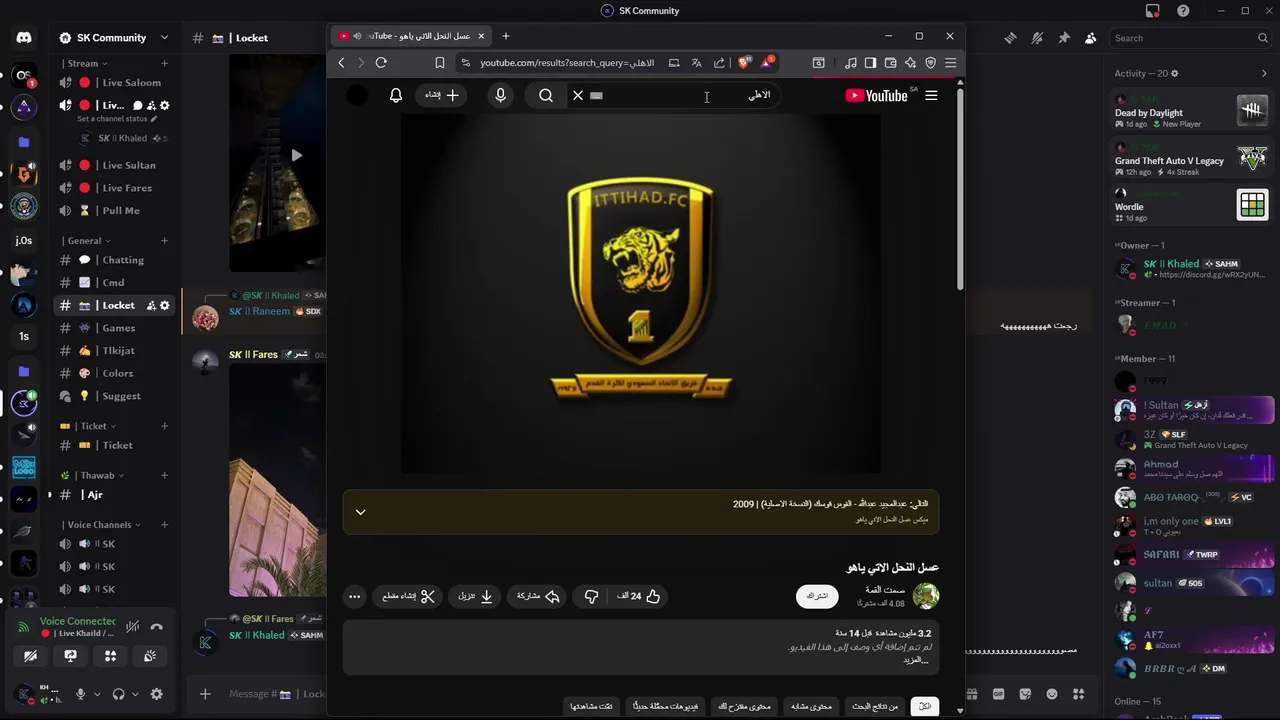1280x720 pixels.
Task: Share your screen in Discord
Action: 70,656
